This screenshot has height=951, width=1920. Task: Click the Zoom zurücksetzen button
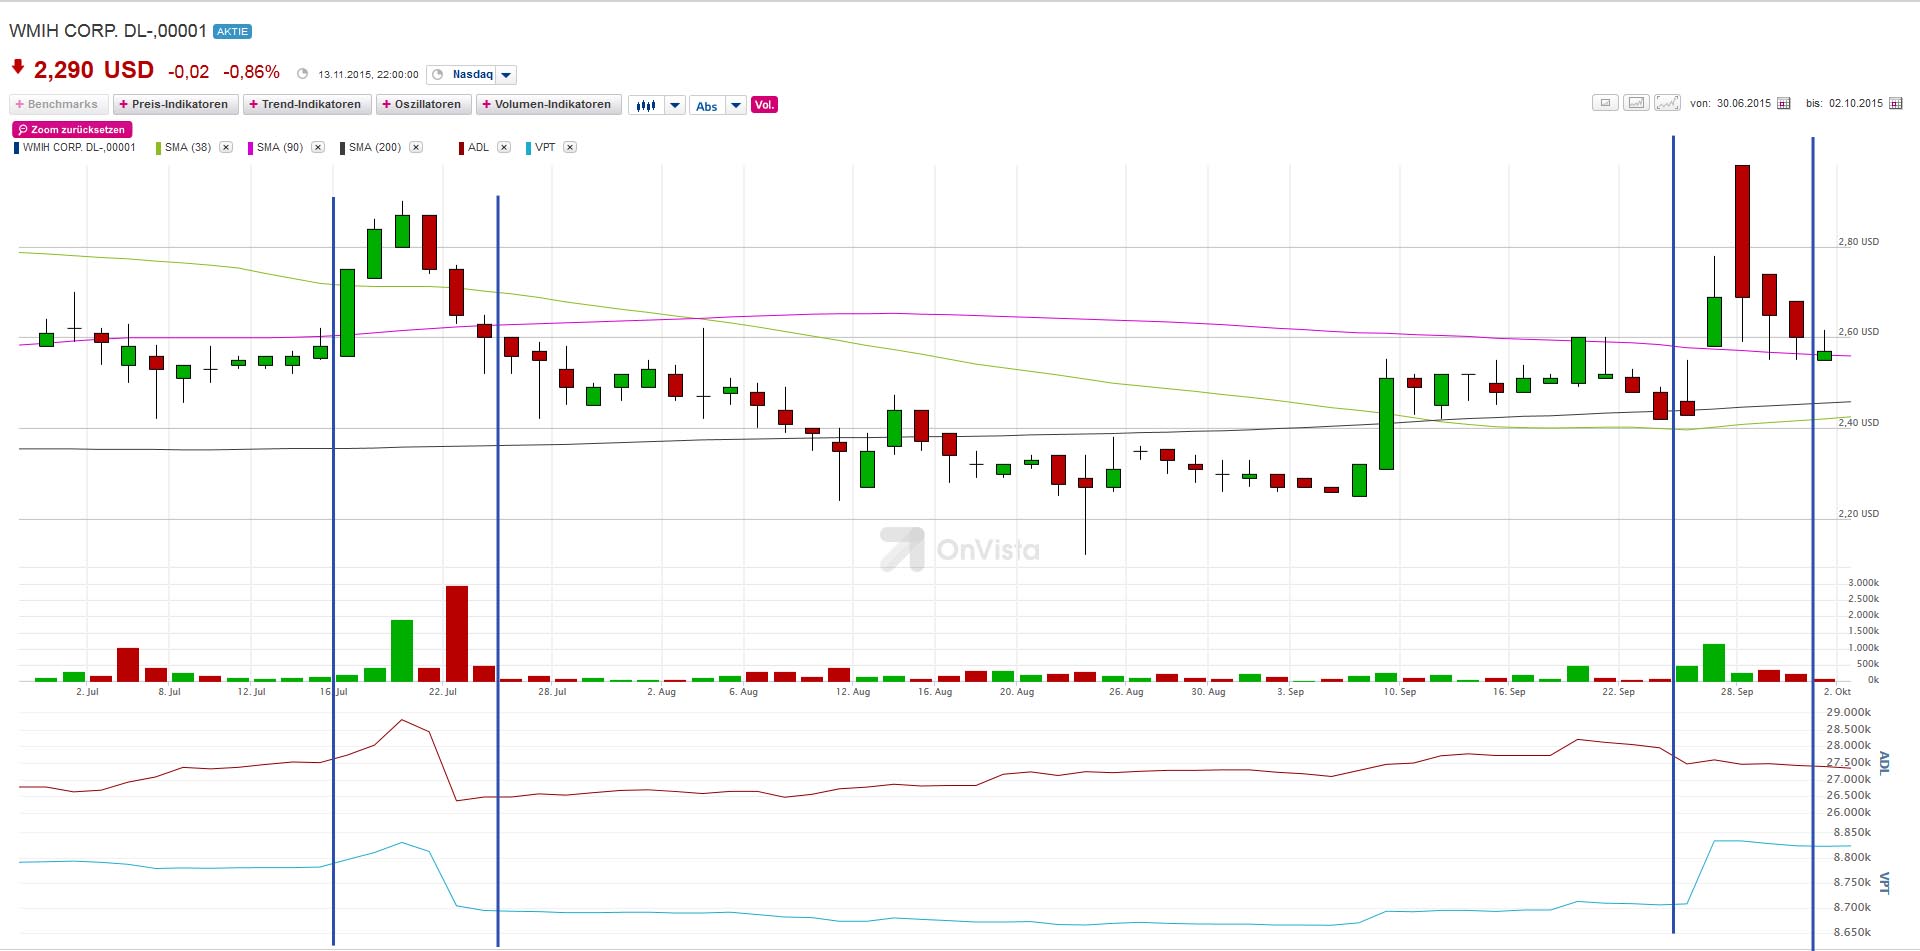point(72,129)
